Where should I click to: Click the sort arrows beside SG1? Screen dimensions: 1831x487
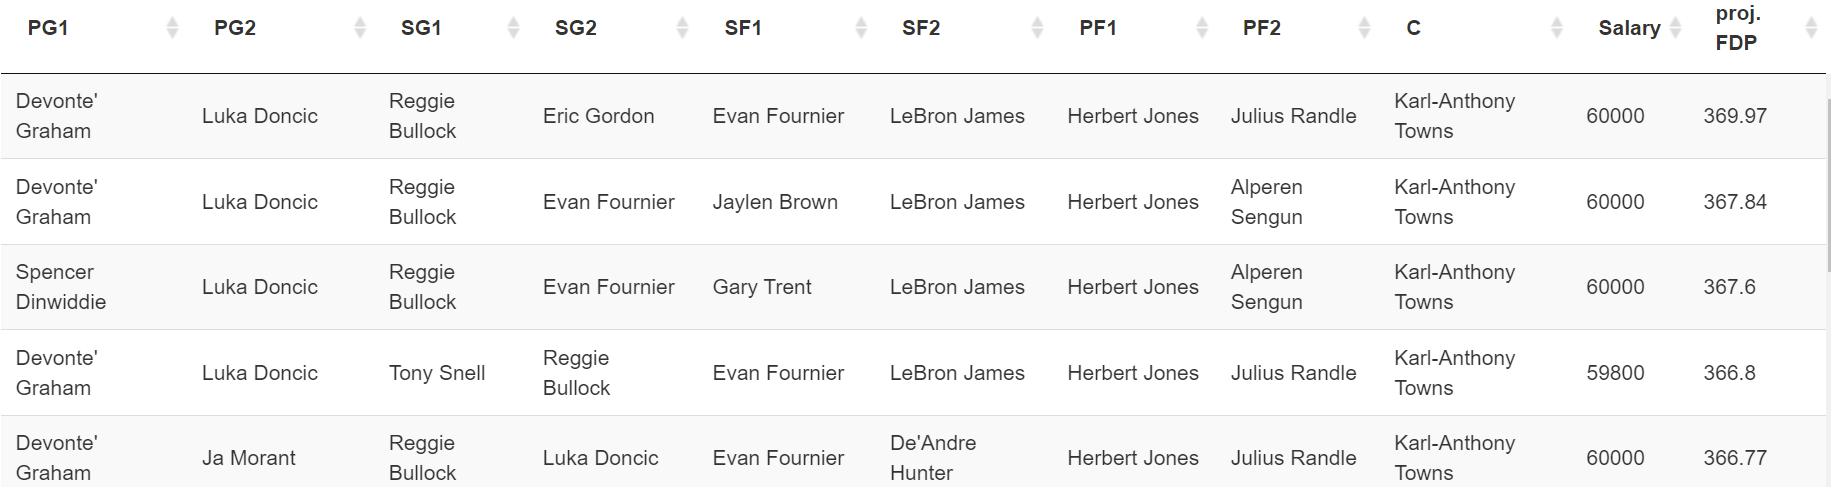click(x=513, y=28)
